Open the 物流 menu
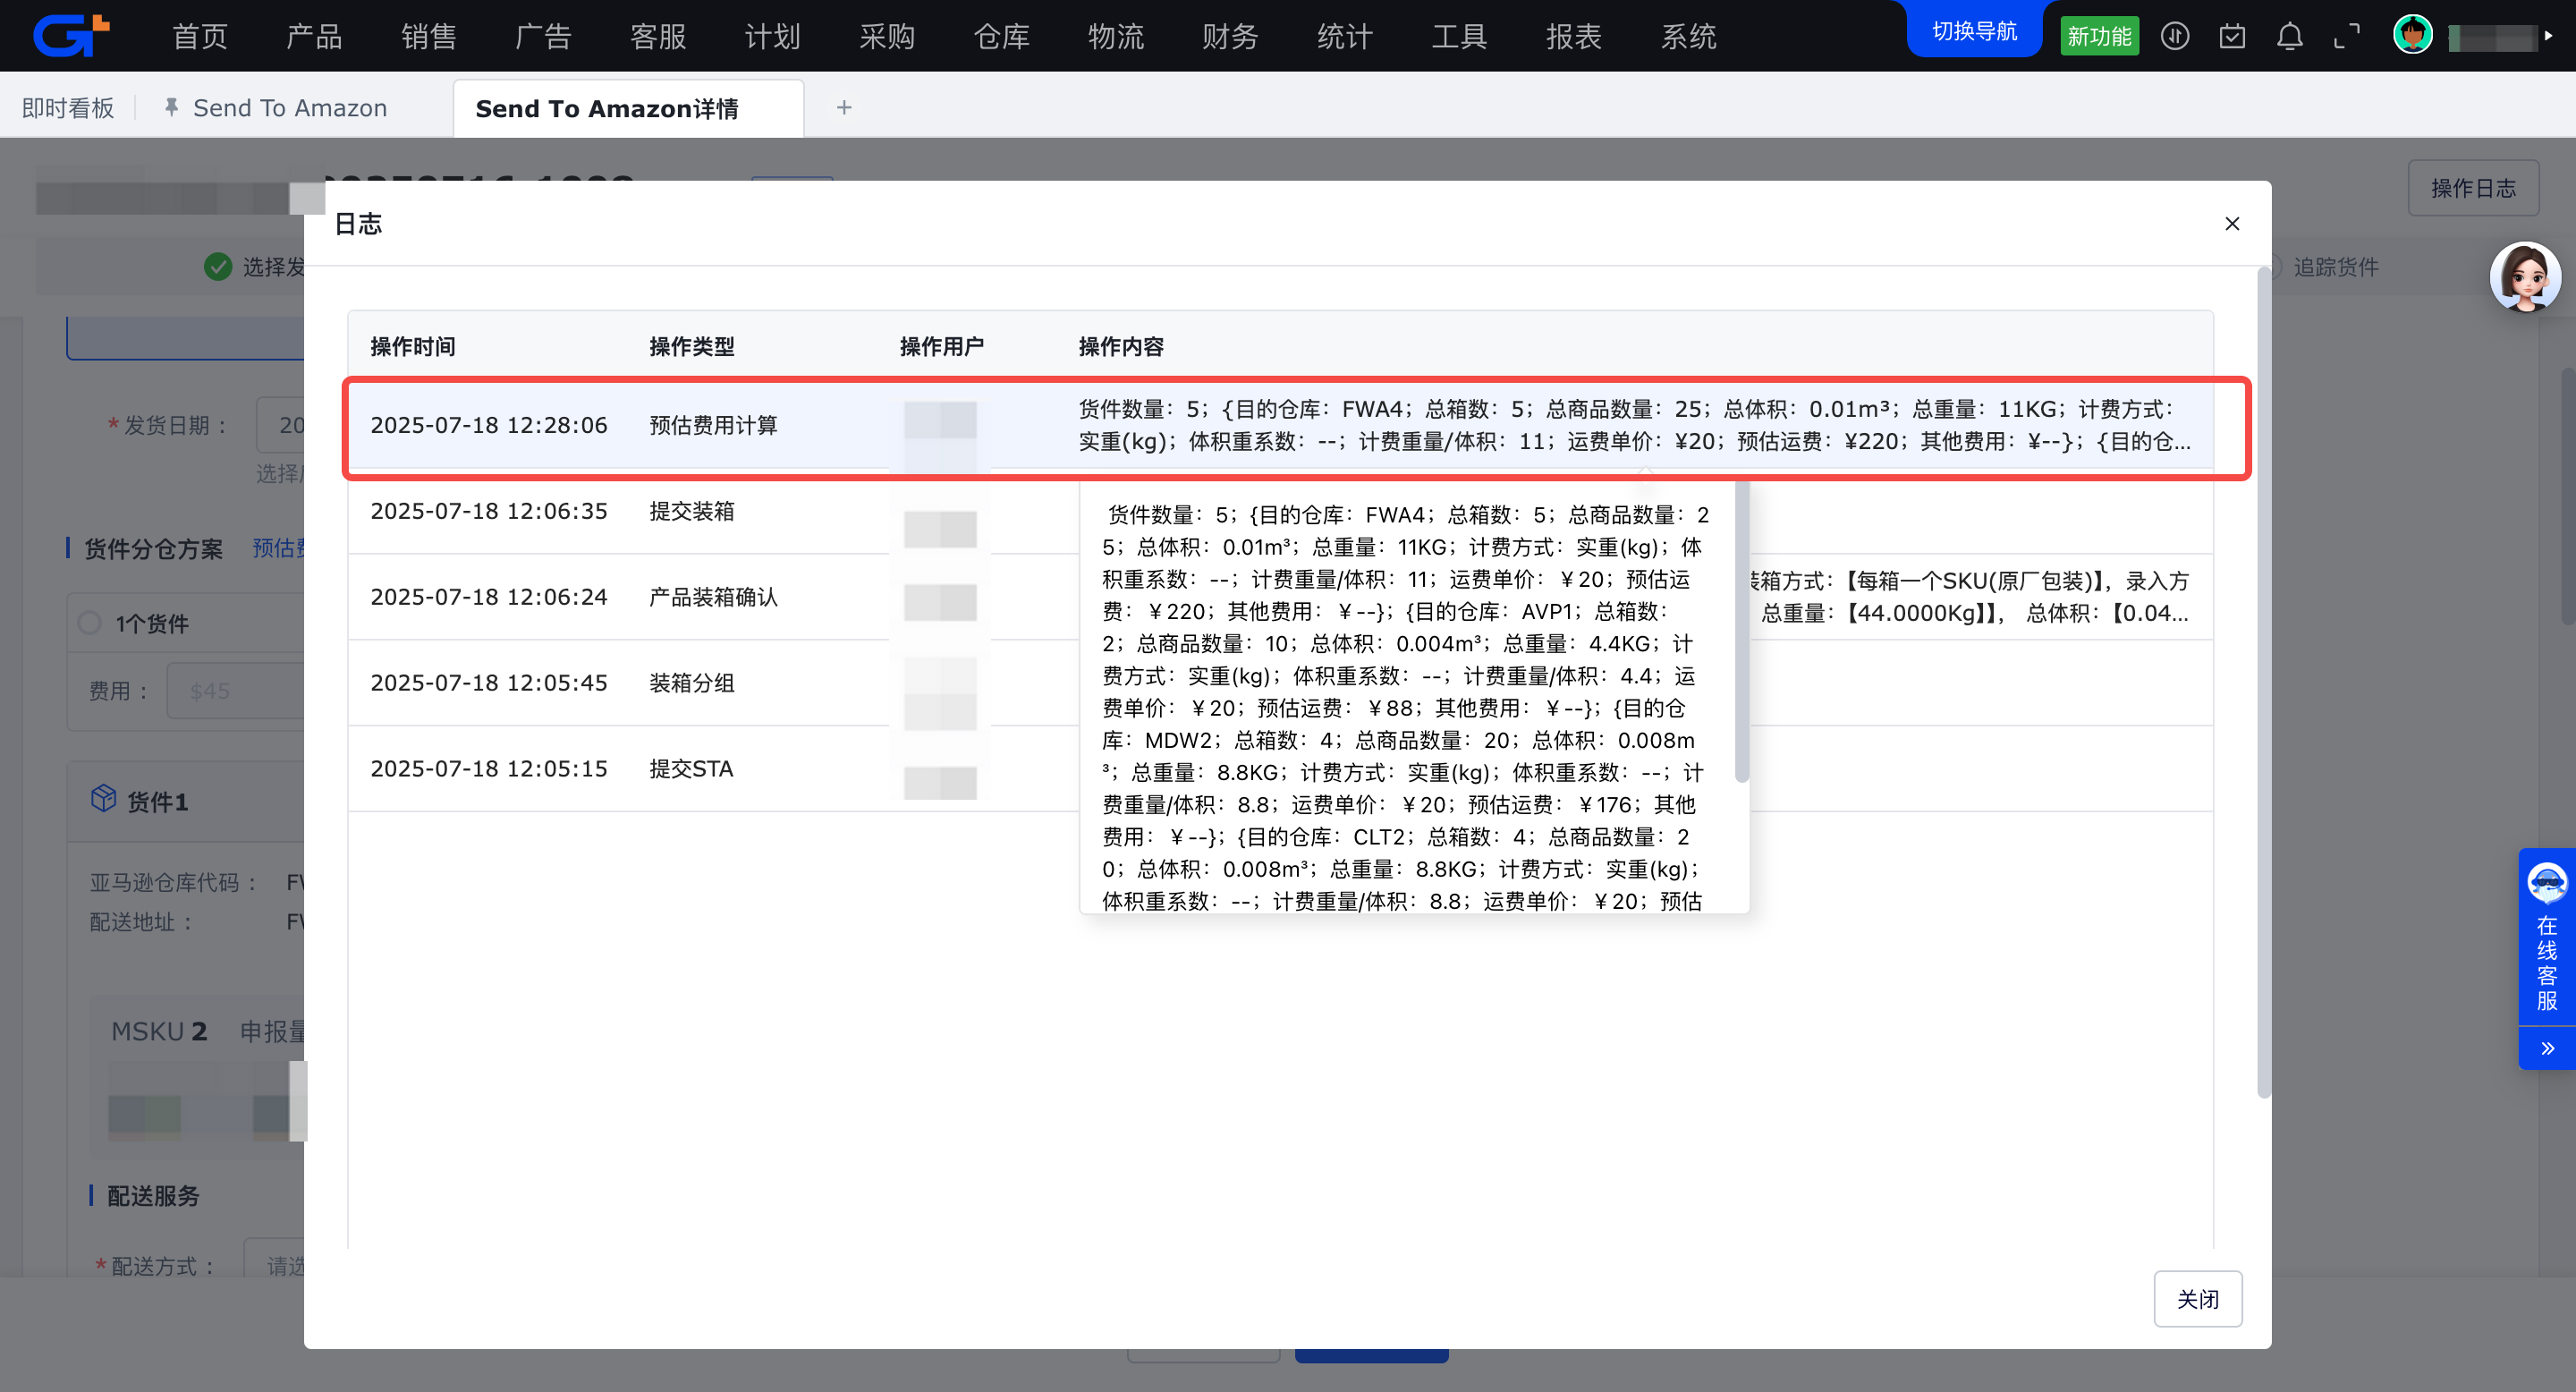 1116,37
